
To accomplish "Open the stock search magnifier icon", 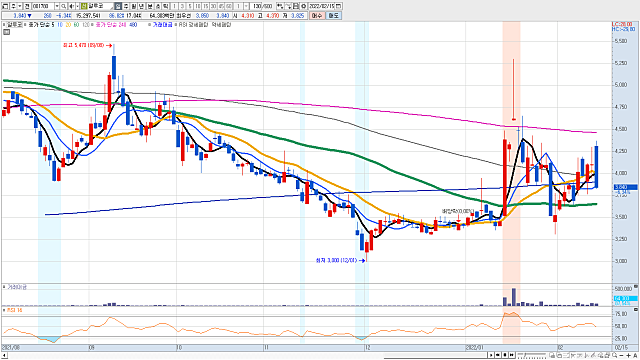I will pyautogui.click(x=63, y=6).
